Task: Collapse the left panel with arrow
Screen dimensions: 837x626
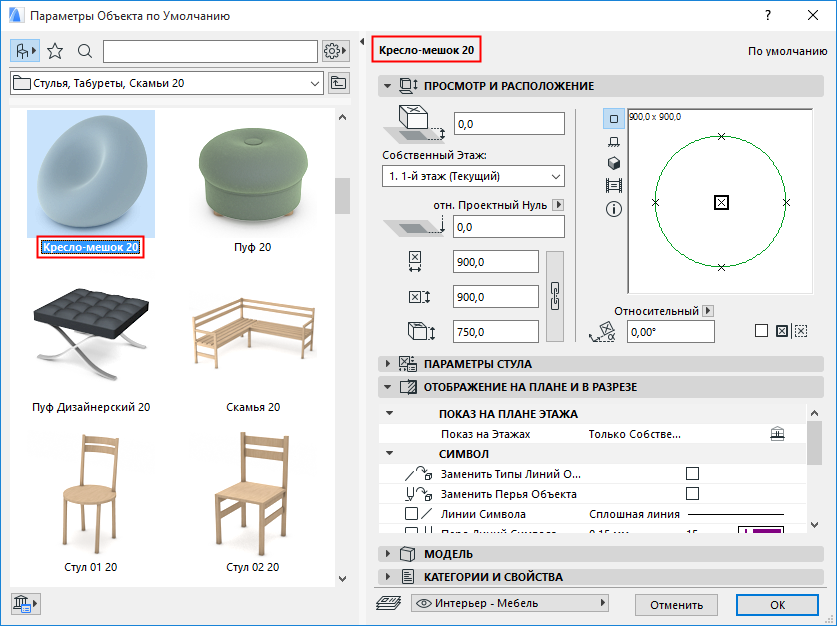Action: [x=362, y=41]
